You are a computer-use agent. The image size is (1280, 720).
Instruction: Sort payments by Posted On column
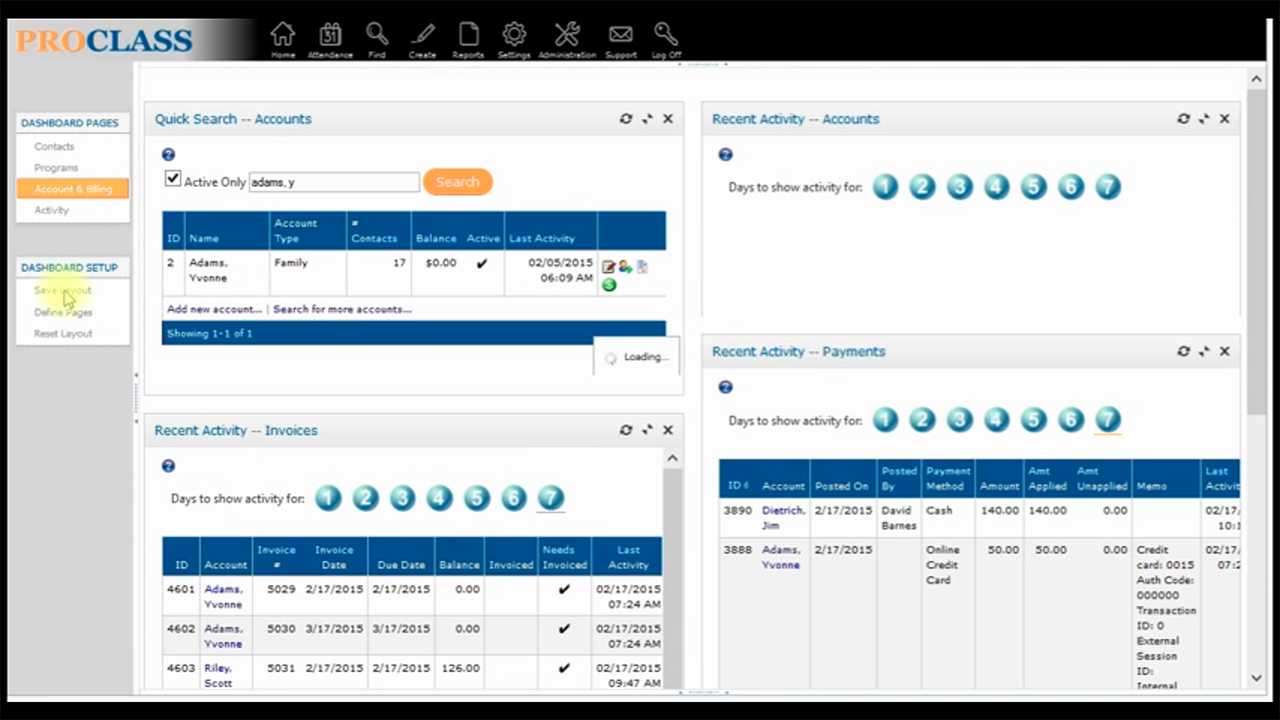[x=841, y=486]
